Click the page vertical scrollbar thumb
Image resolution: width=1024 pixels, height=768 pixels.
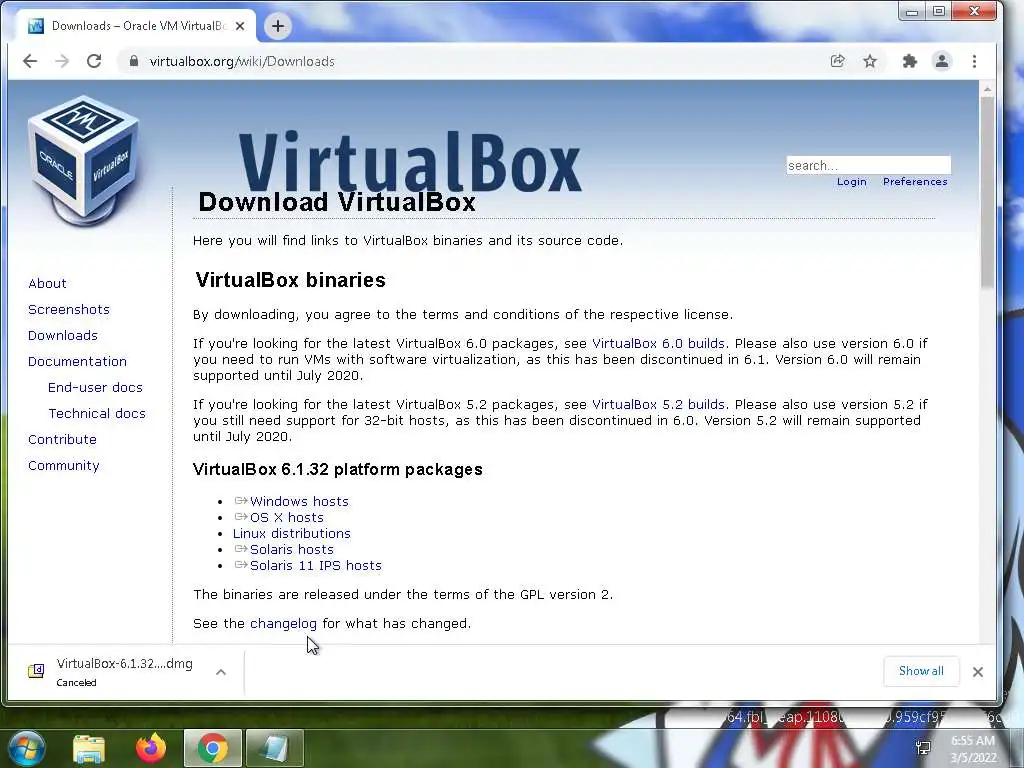(x=987, y=193)
